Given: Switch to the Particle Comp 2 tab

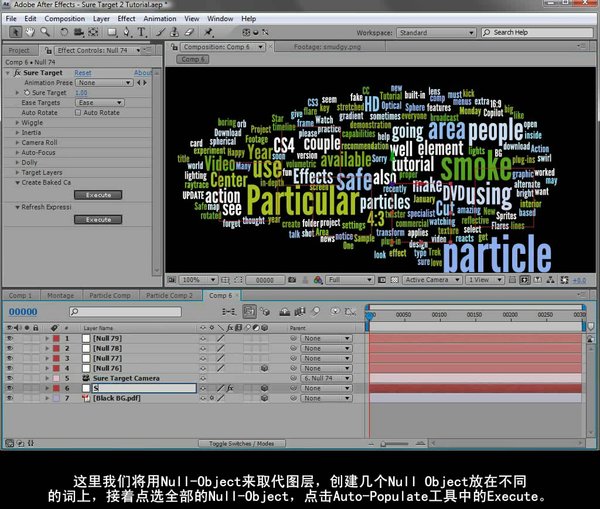Looking at the screenshot, I should [168, 296].
